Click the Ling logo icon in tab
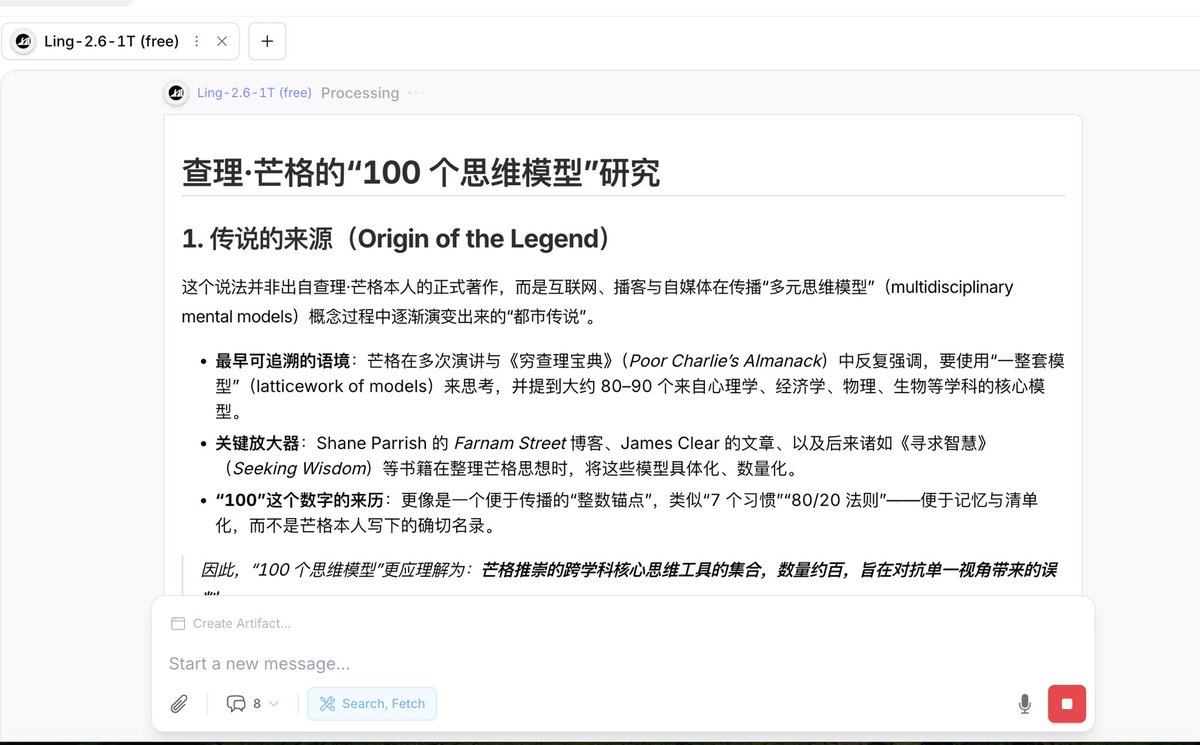1200x745 pixels. tap(23, 41)
